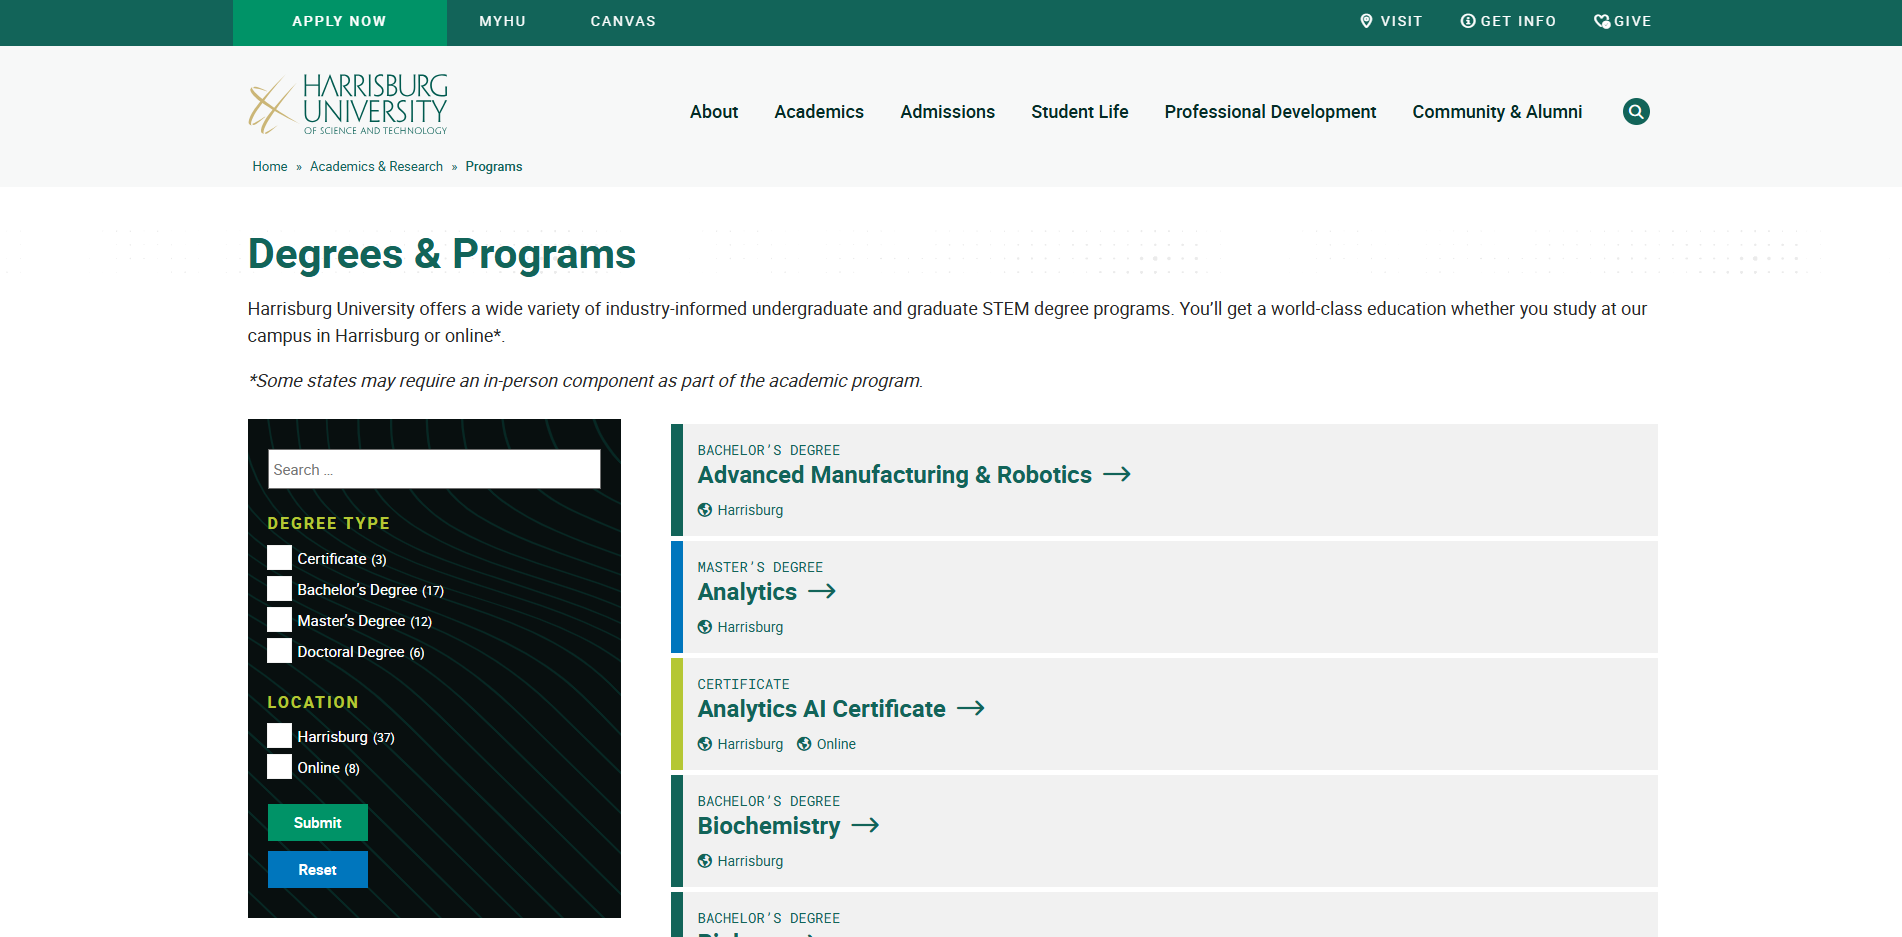1902x937 pixels.
Task: Reset the program filters
Action: (318, 870)
